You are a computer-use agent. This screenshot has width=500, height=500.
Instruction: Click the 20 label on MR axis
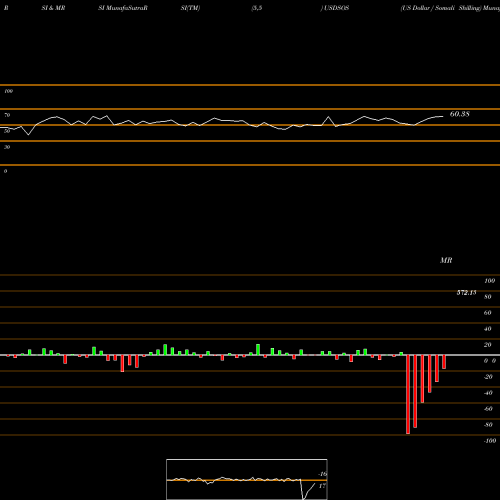click(488, 345)
